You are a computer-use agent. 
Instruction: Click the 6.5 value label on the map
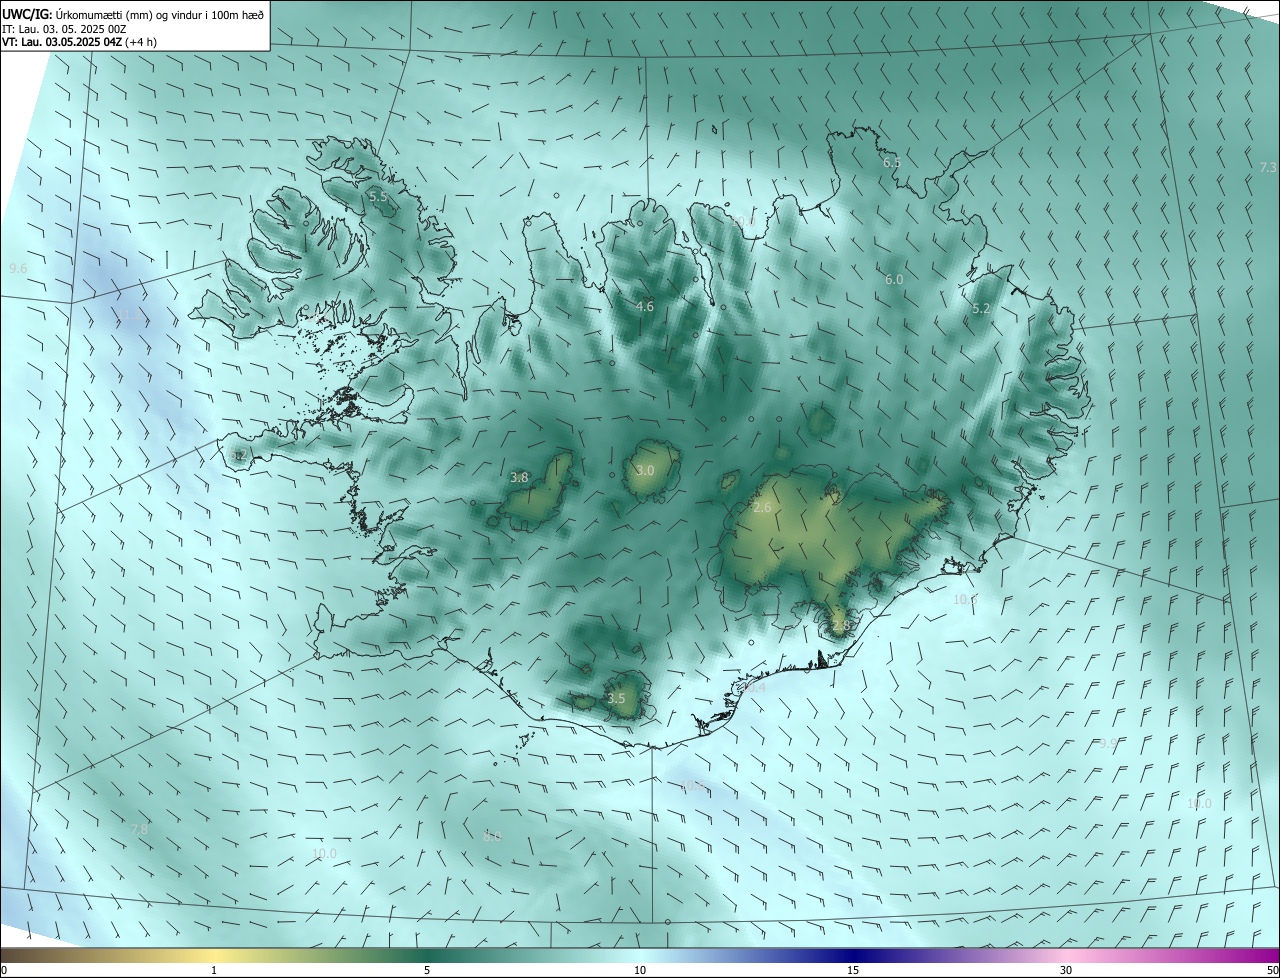892,162
